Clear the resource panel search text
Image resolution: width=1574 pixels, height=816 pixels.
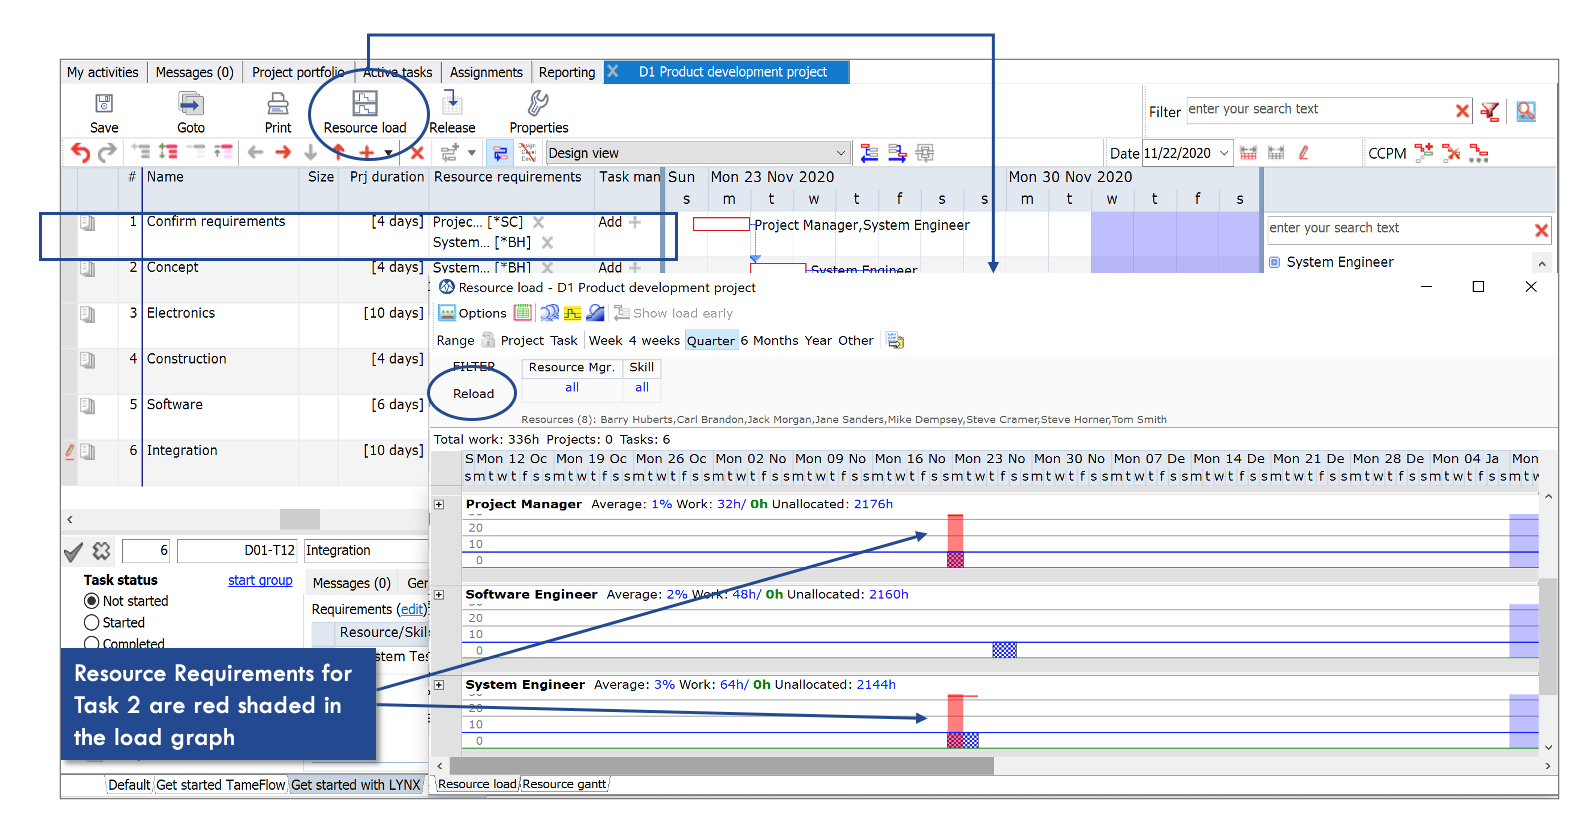pos(1541,231)
